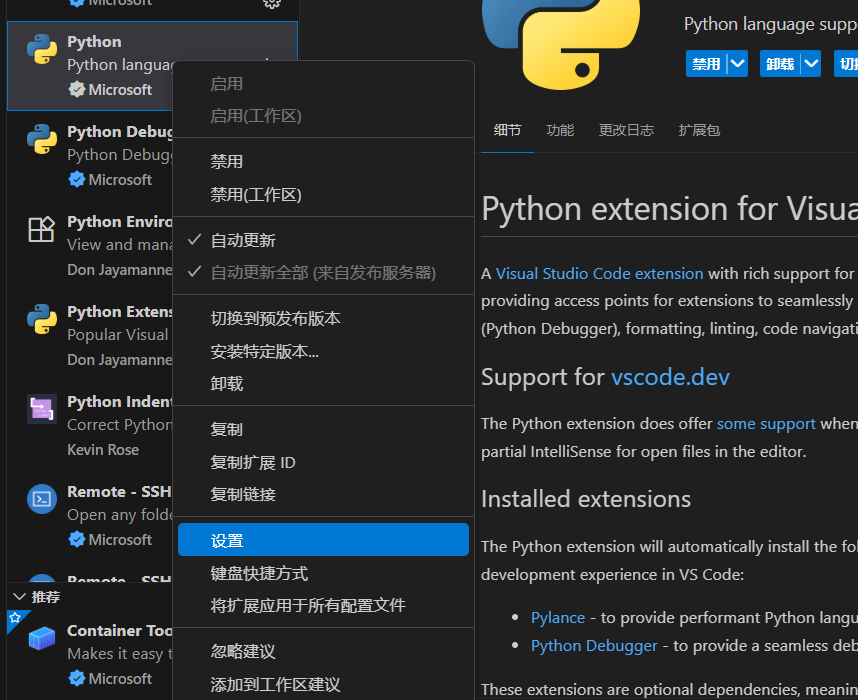
Task: Choose 将扩展应用于所有配置文件 menu item
Action: (x=323, y=605)
